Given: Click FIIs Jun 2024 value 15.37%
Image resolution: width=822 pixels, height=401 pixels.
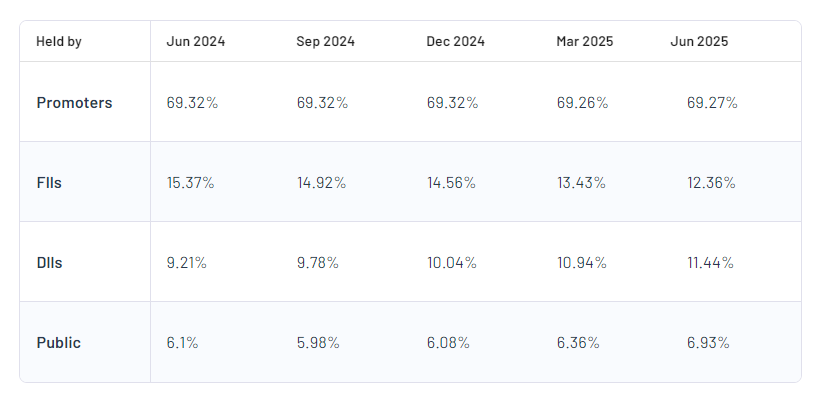Looking at the screenshot, I should coord(190,183).
